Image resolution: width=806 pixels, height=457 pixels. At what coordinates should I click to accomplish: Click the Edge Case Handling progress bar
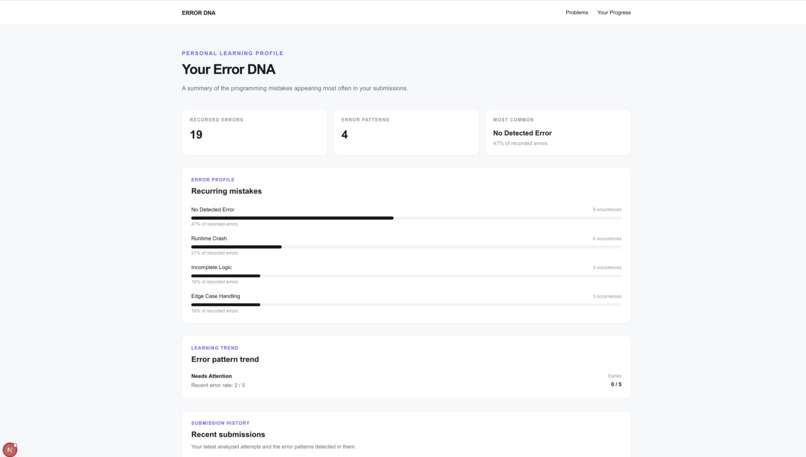(x=406, y=304)
